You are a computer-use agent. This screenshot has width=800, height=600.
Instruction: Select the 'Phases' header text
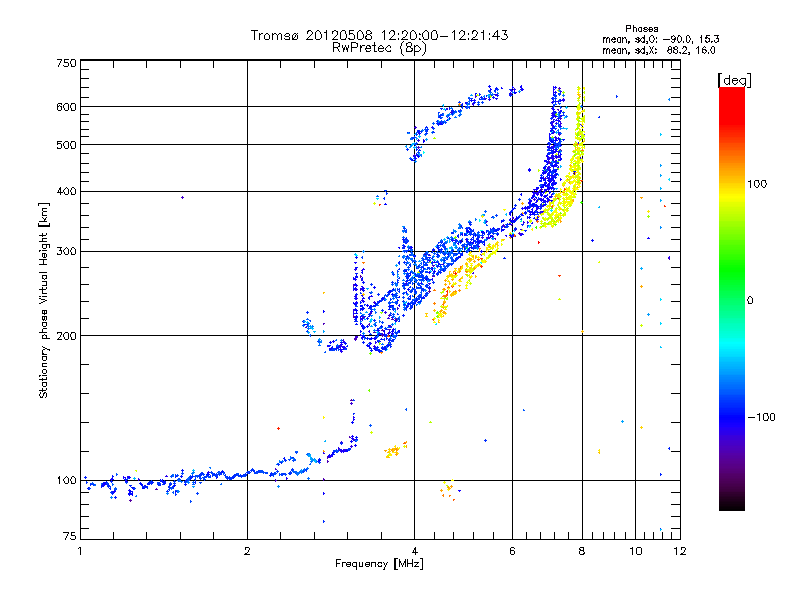coord(642,29)
